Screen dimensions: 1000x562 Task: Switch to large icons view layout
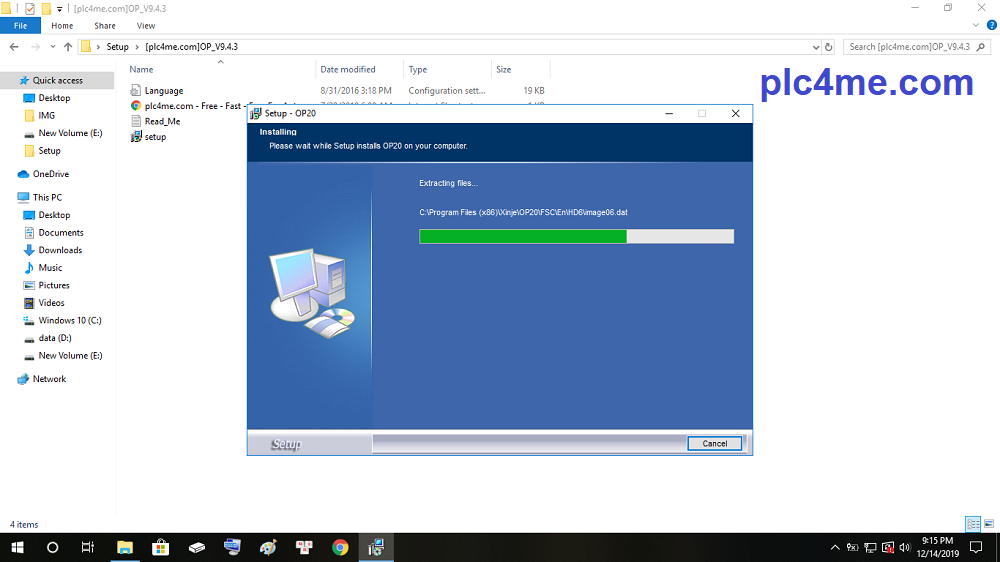(989, 524)
